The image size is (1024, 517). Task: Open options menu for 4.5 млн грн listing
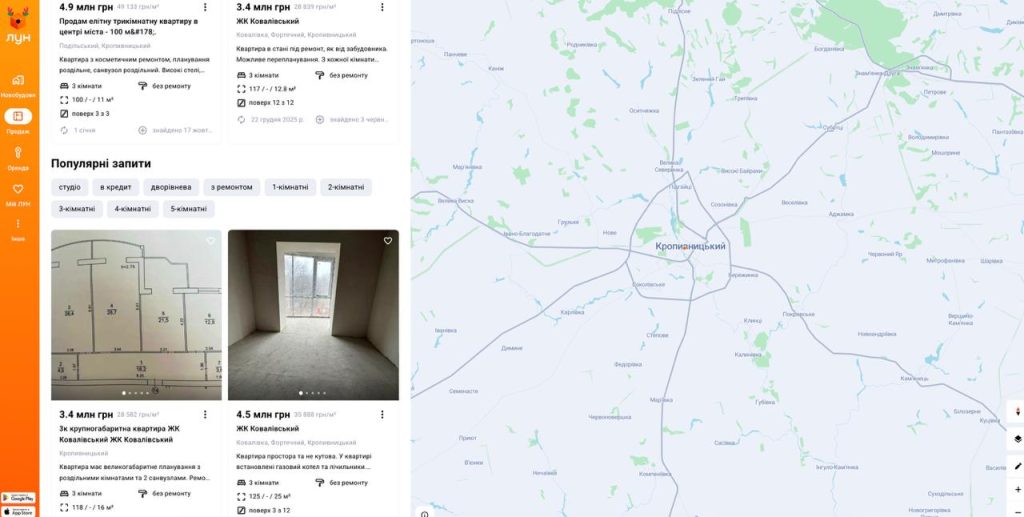[x=382, y=415]
